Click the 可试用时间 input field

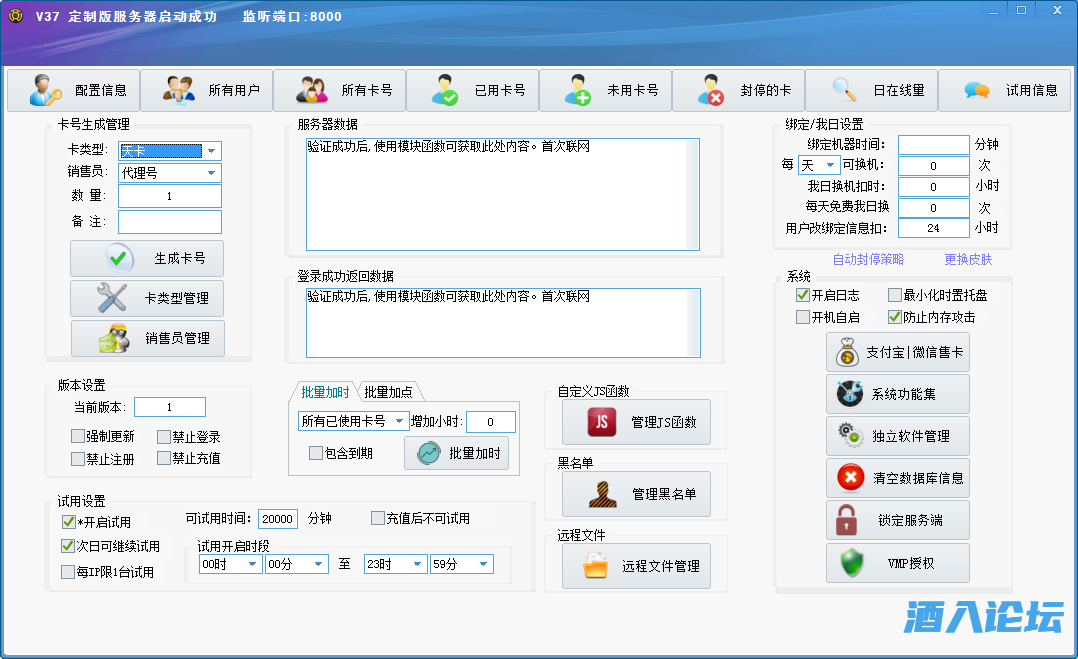tap(277, 519)
